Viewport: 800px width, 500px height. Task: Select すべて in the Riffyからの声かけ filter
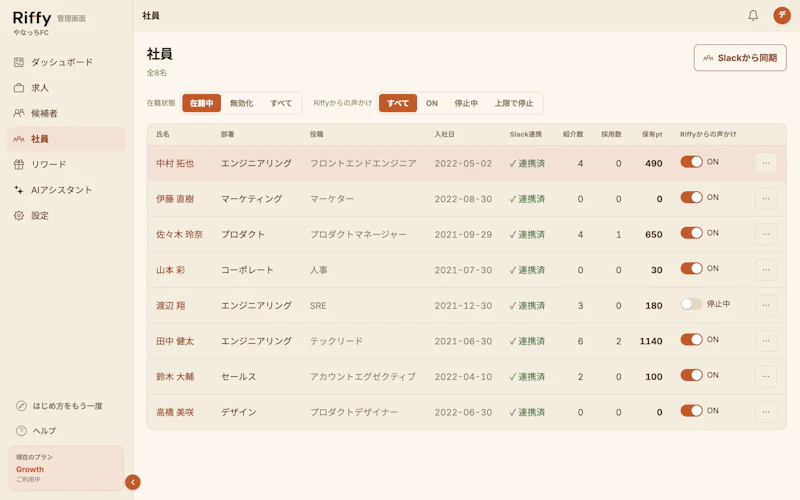tap(398, 103)
